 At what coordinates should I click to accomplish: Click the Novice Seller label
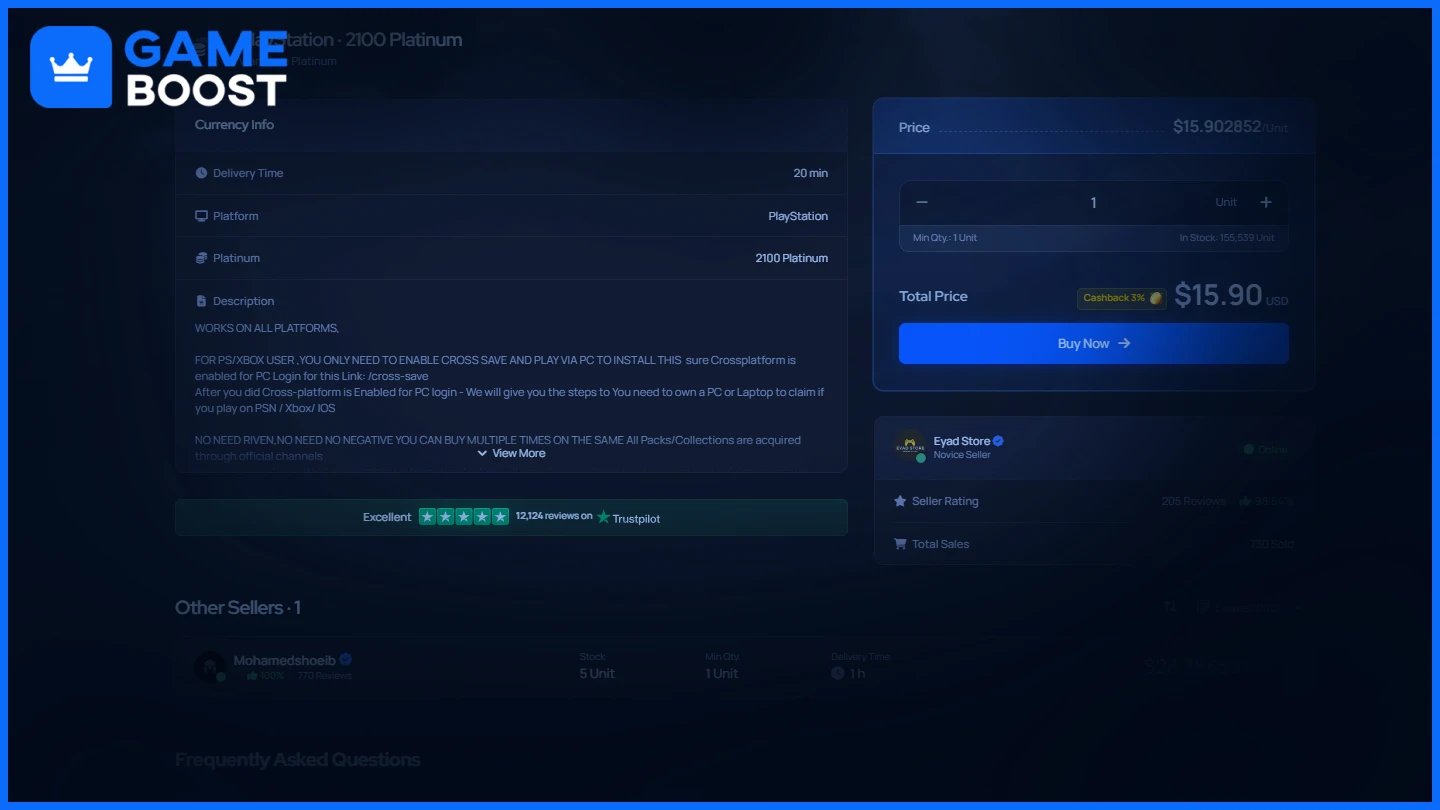coord(962,455)
